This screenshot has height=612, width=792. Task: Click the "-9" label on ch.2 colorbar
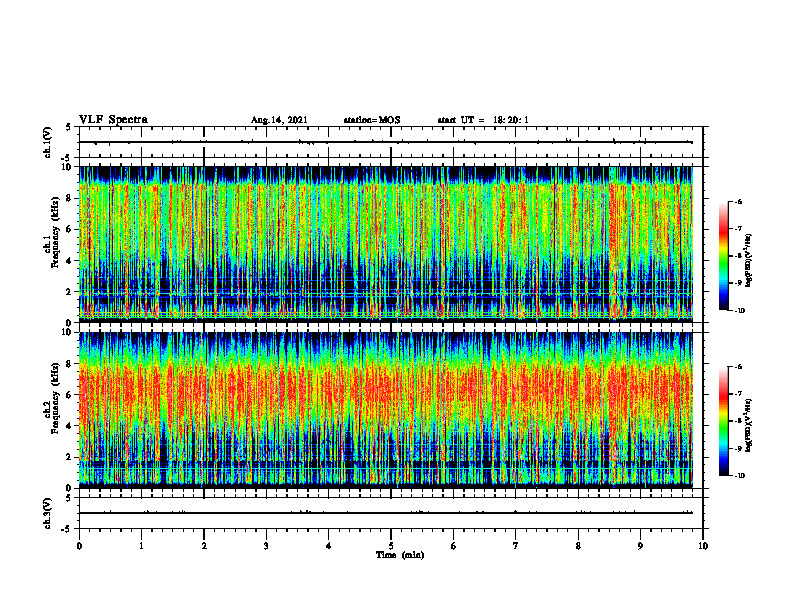(739, 448)
